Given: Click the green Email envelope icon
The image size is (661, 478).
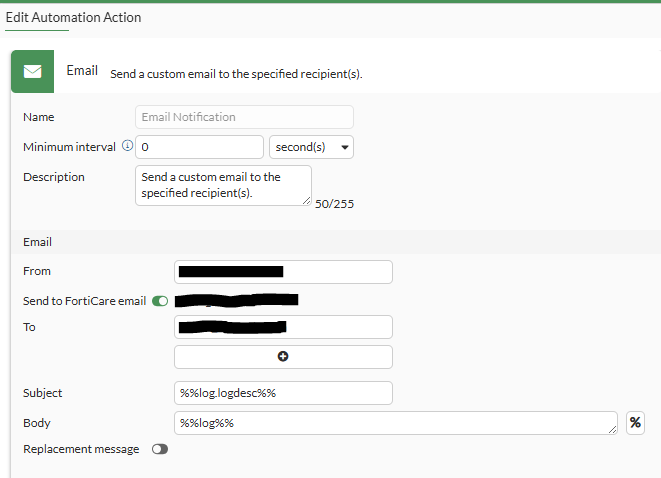Looking at the screenshot, I should [32, 72].
